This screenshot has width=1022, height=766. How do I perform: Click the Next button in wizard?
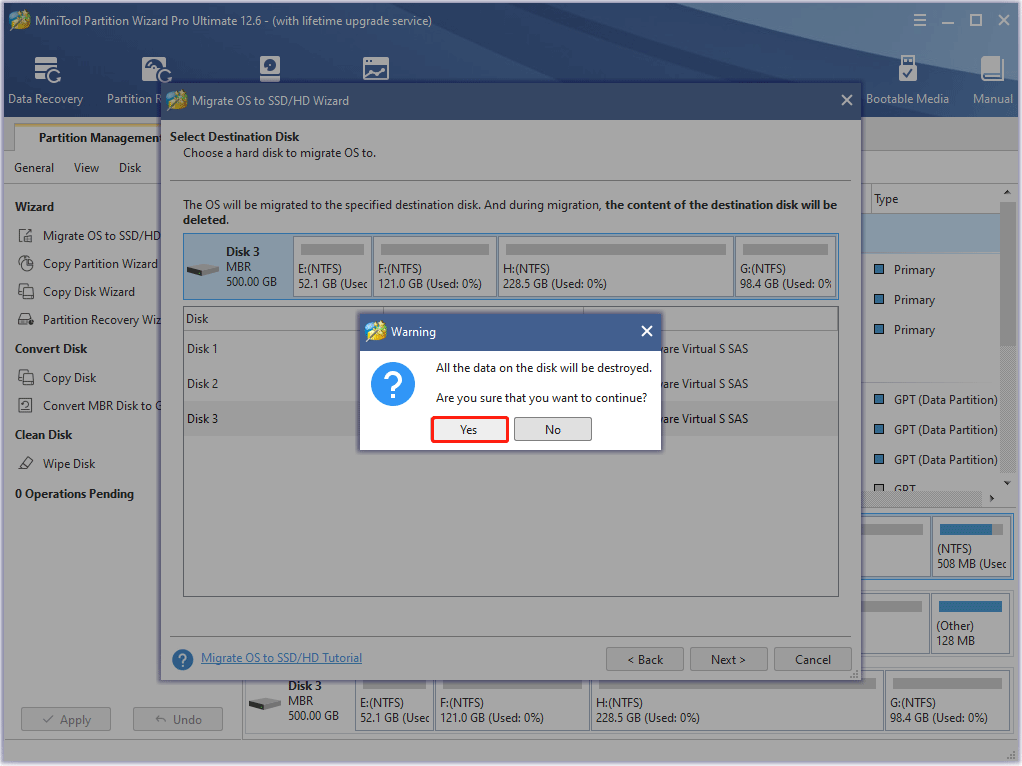pyautogui.click(x=728, y=659)
